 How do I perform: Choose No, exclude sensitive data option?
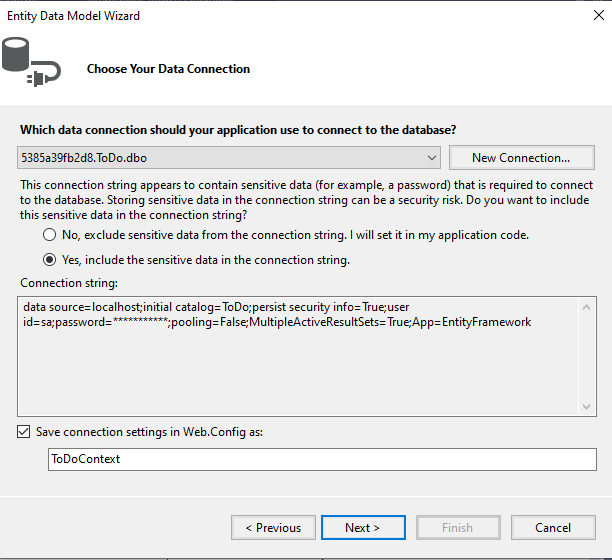pyautogui.click(x=50, y=235)
